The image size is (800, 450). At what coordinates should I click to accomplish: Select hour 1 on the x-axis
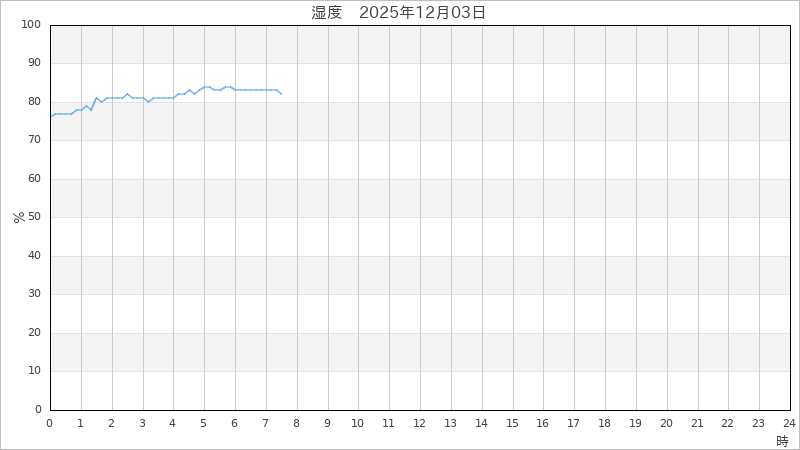tap(81, 423)
